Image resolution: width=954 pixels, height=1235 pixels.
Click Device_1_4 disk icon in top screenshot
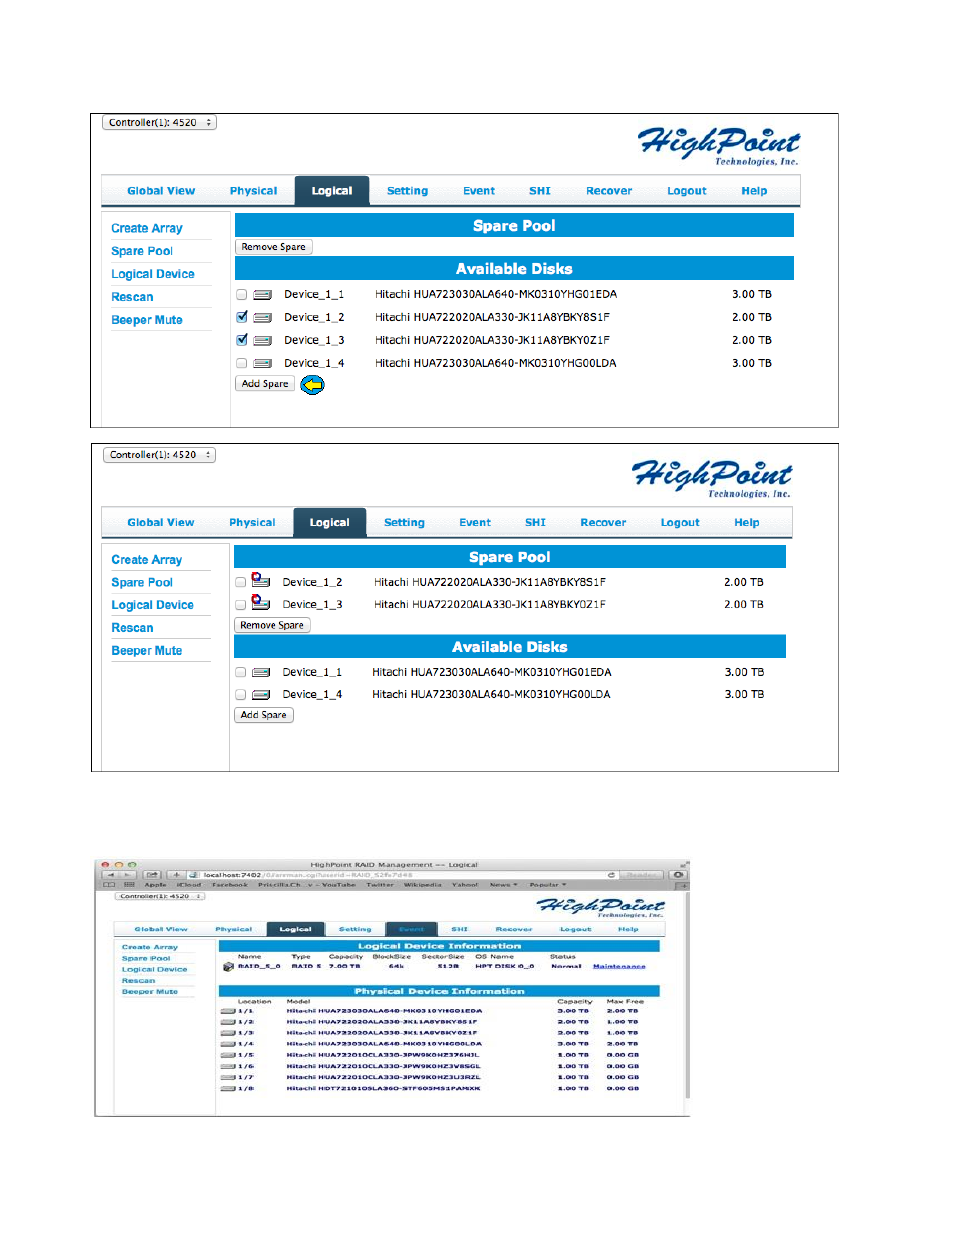coord(263,364)
